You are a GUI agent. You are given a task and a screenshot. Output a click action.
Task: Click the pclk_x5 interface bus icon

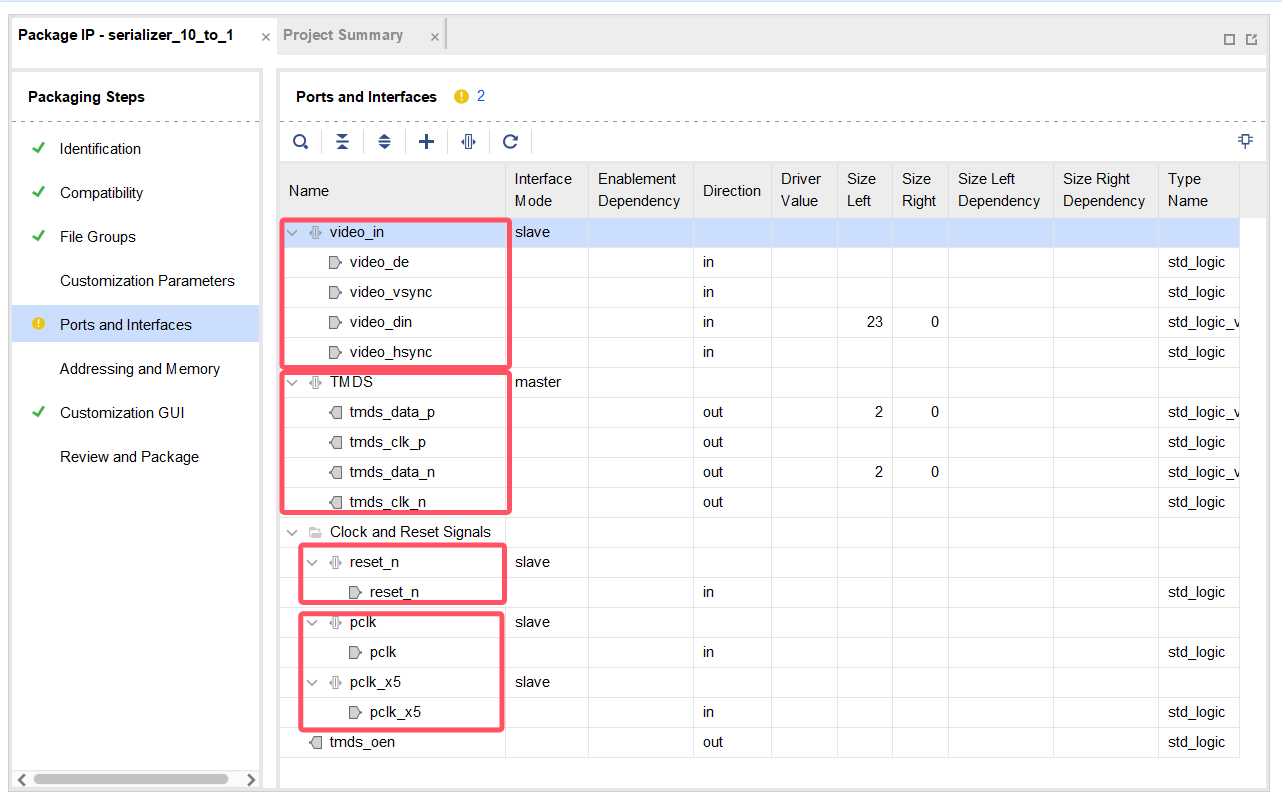point(335,682)
